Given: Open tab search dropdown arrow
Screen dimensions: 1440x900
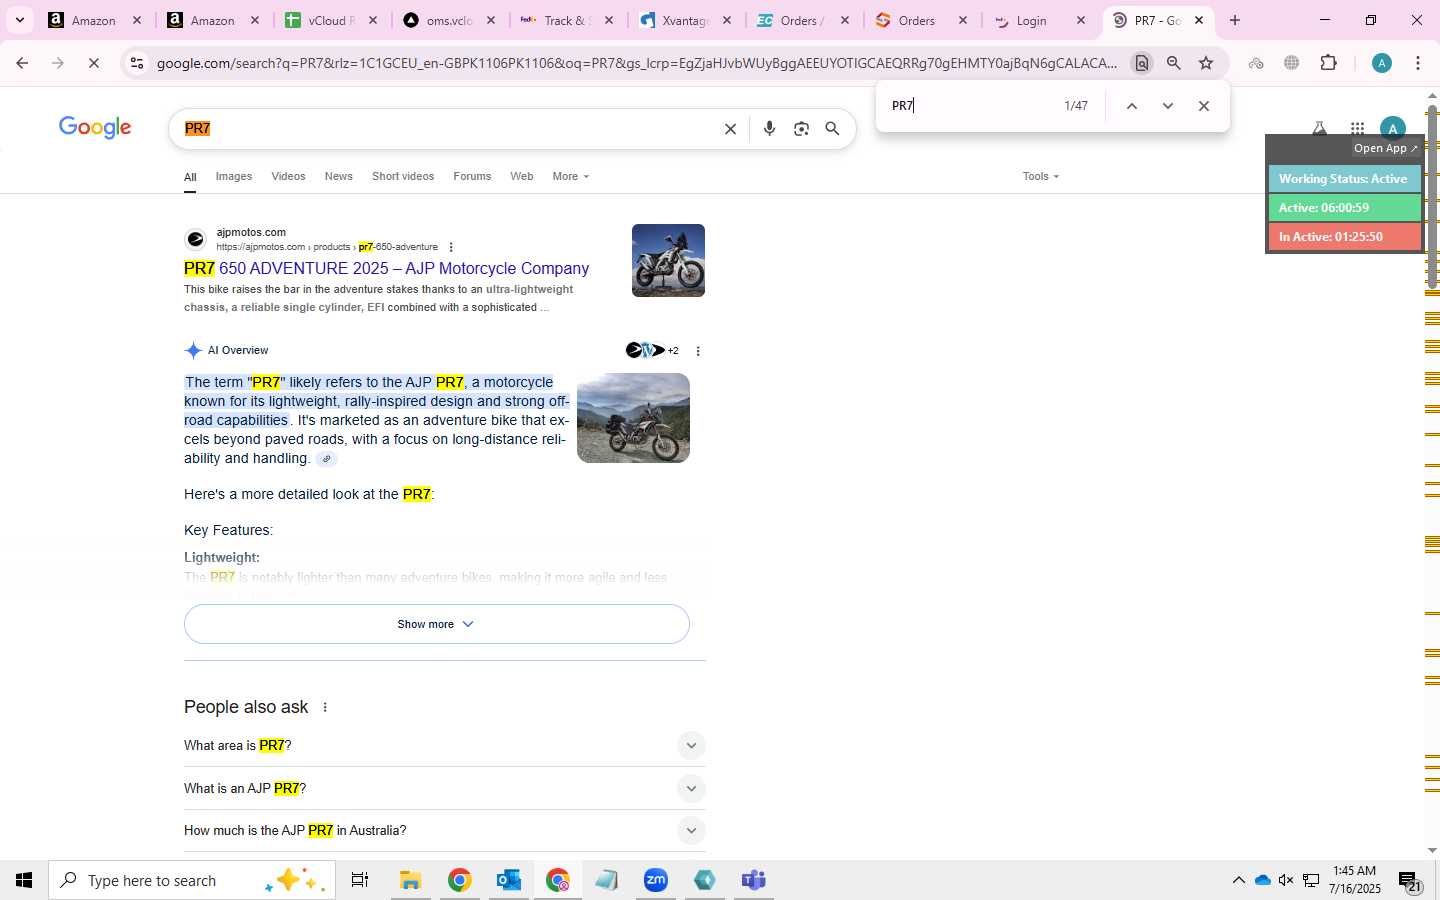Looking at the screenshot, I should pos(19,20).
